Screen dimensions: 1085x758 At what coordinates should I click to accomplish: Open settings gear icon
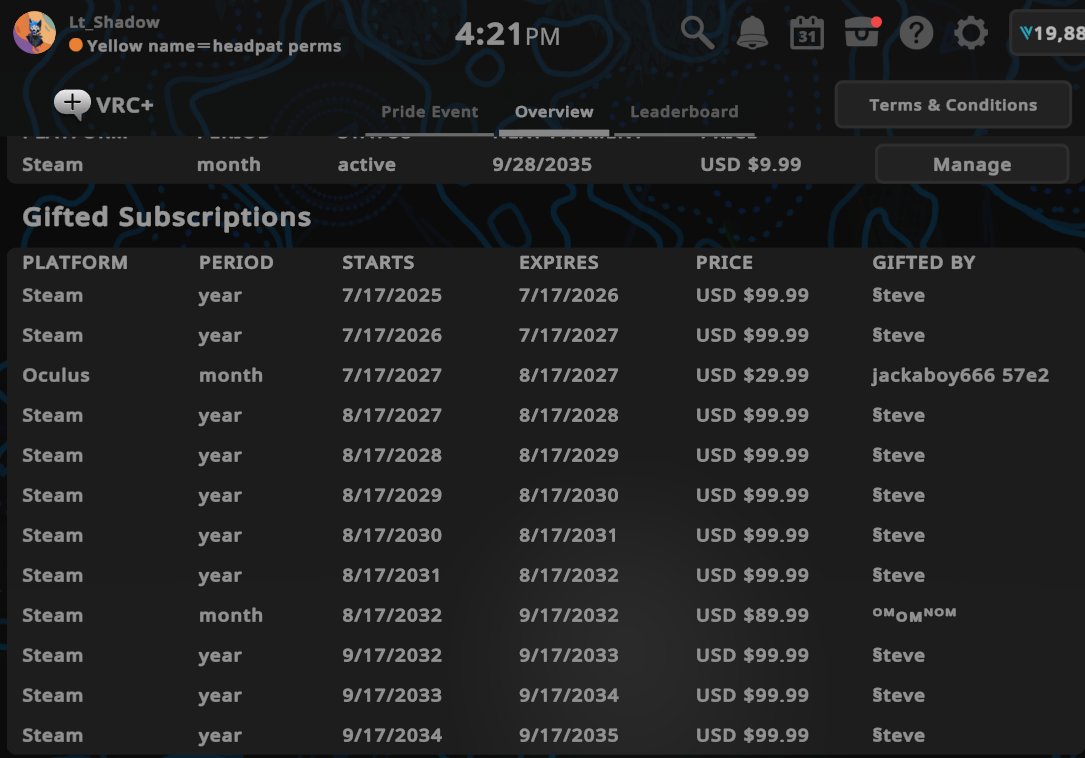[970, 33]
